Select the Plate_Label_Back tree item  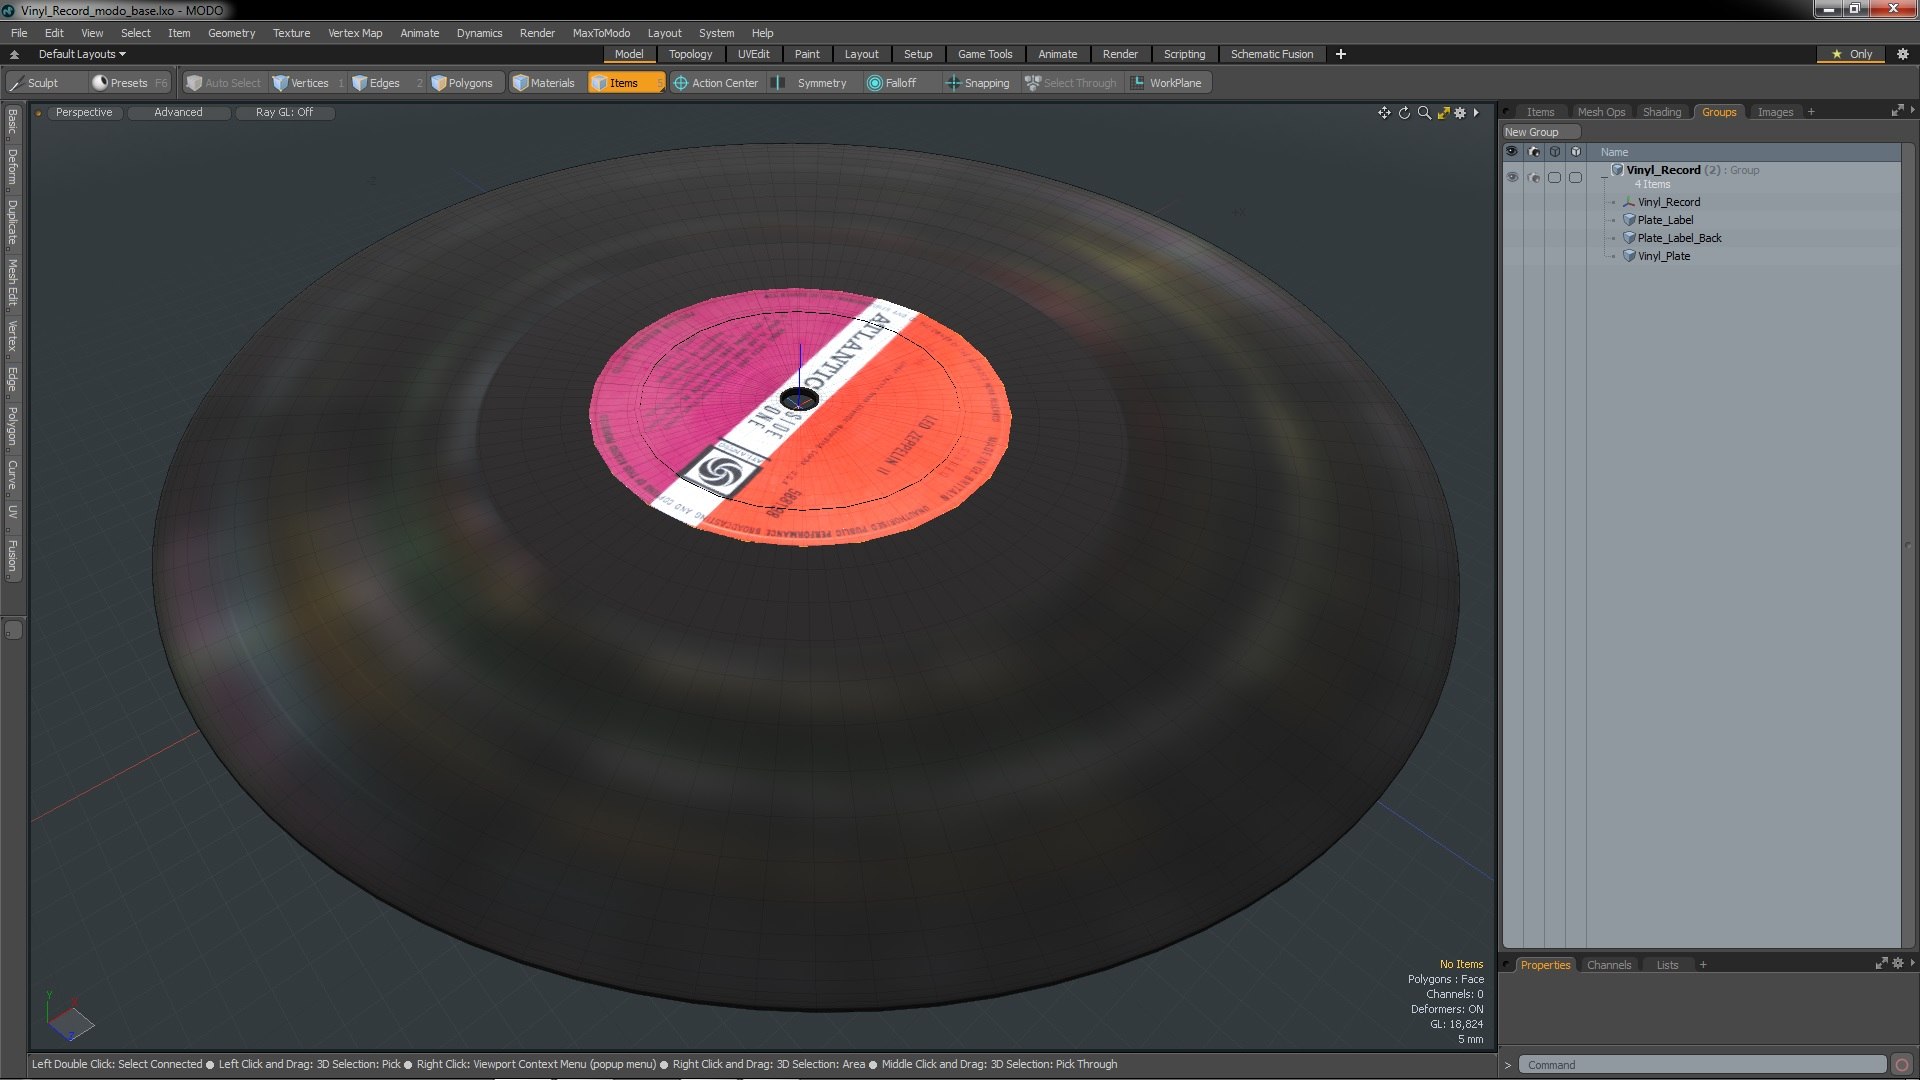click(1679, 238)
